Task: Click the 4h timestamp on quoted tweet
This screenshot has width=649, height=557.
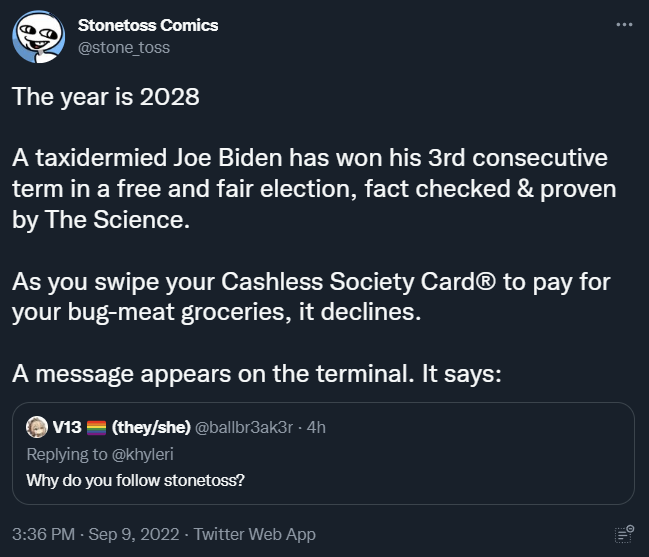Action: coord(316,427)
